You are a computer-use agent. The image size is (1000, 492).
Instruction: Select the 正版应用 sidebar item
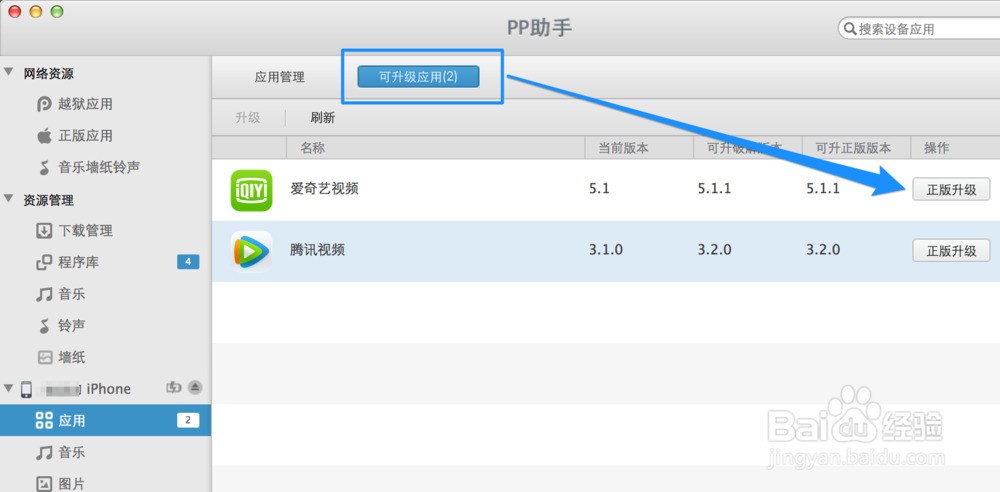pos(105,136)
